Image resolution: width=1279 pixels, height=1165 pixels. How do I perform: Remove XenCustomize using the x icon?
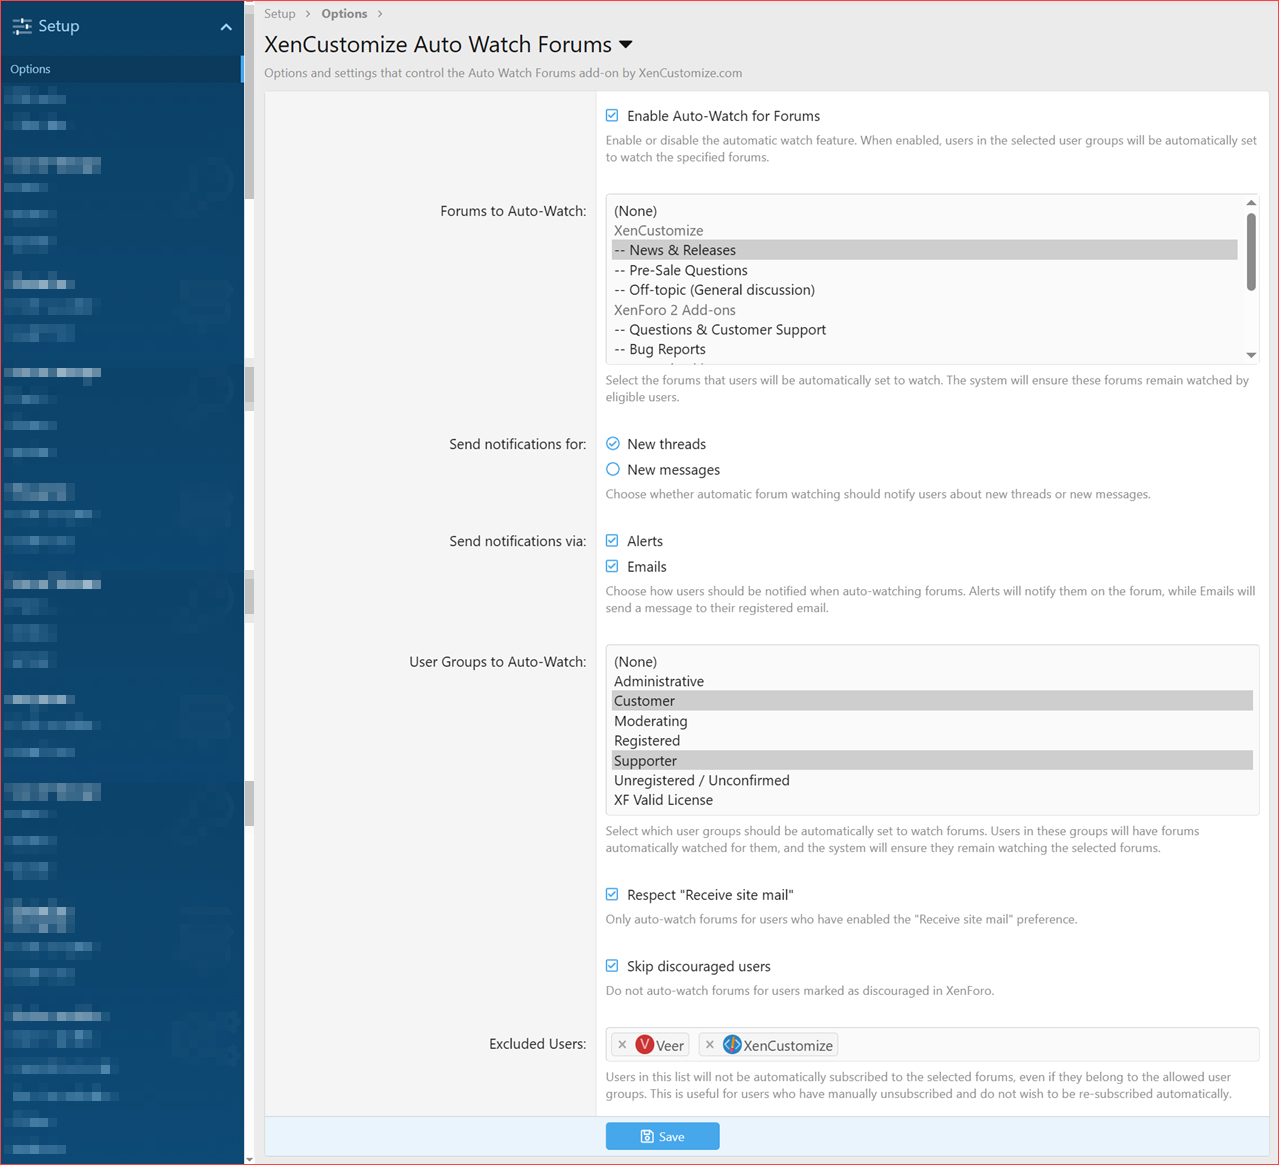(x=709, y=1044)
